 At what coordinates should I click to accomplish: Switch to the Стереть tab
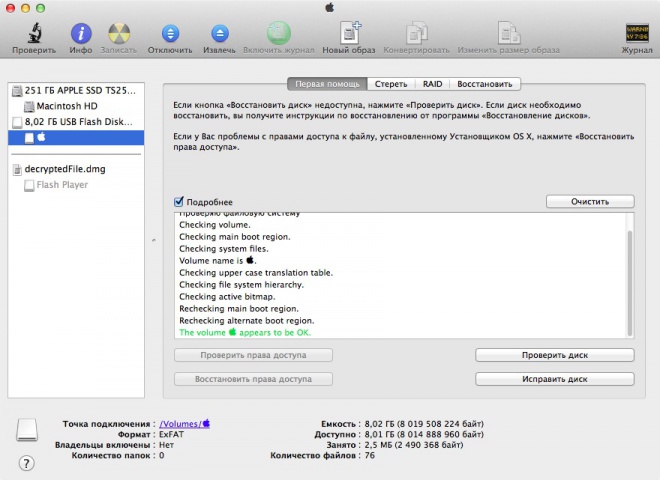391,84
